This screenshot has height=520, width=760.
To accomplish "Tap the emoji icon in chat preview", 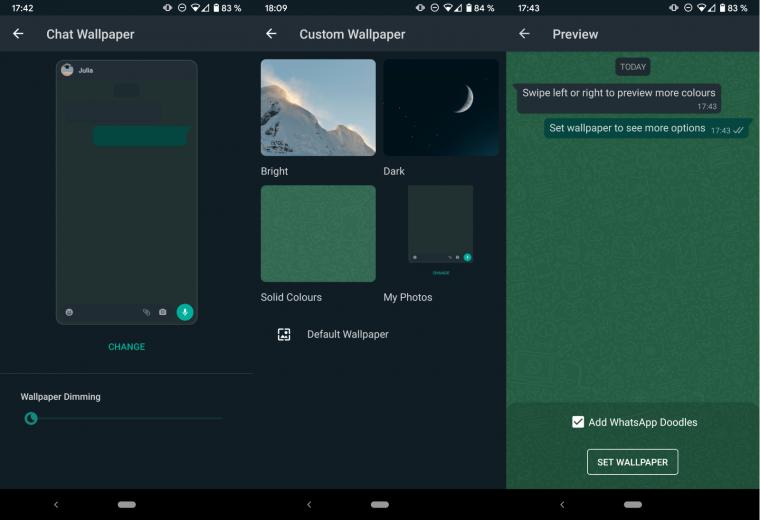I will (69, 312).
